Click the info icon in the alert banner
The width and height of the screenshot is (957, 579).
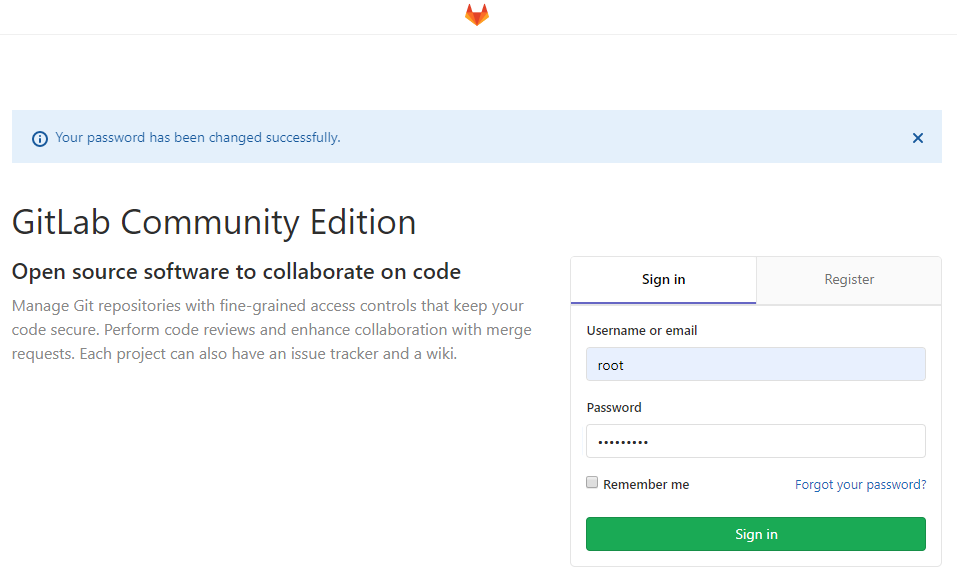[x=40, y=138]
